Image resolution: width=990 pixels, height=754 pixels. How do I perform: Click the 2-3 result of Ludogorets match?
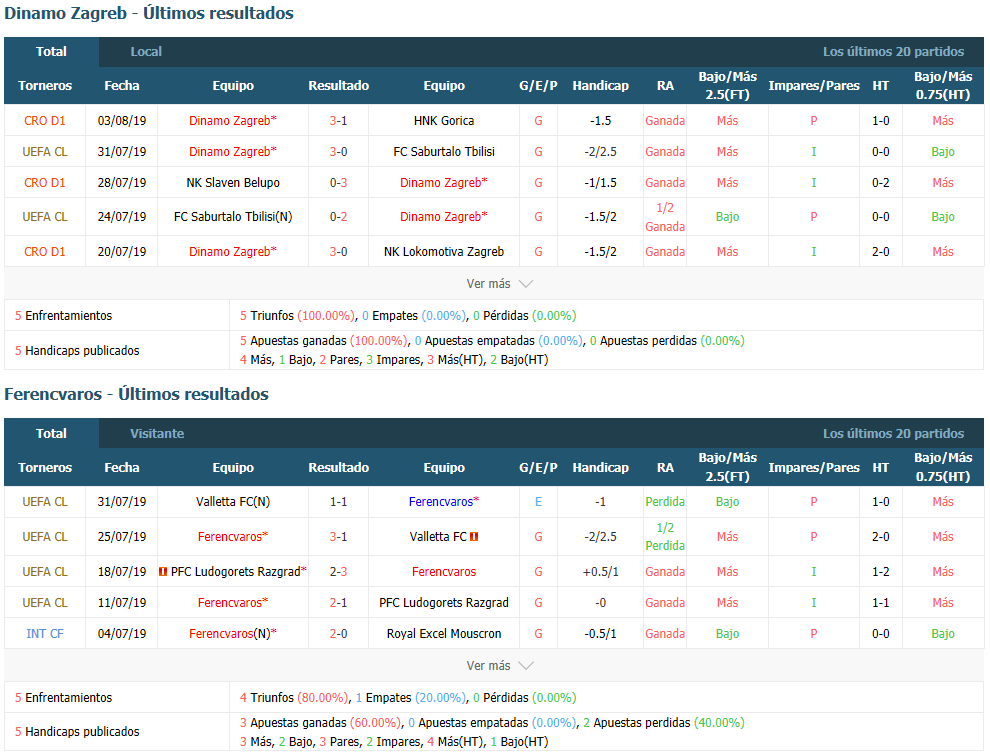click(x=338, y=571)
